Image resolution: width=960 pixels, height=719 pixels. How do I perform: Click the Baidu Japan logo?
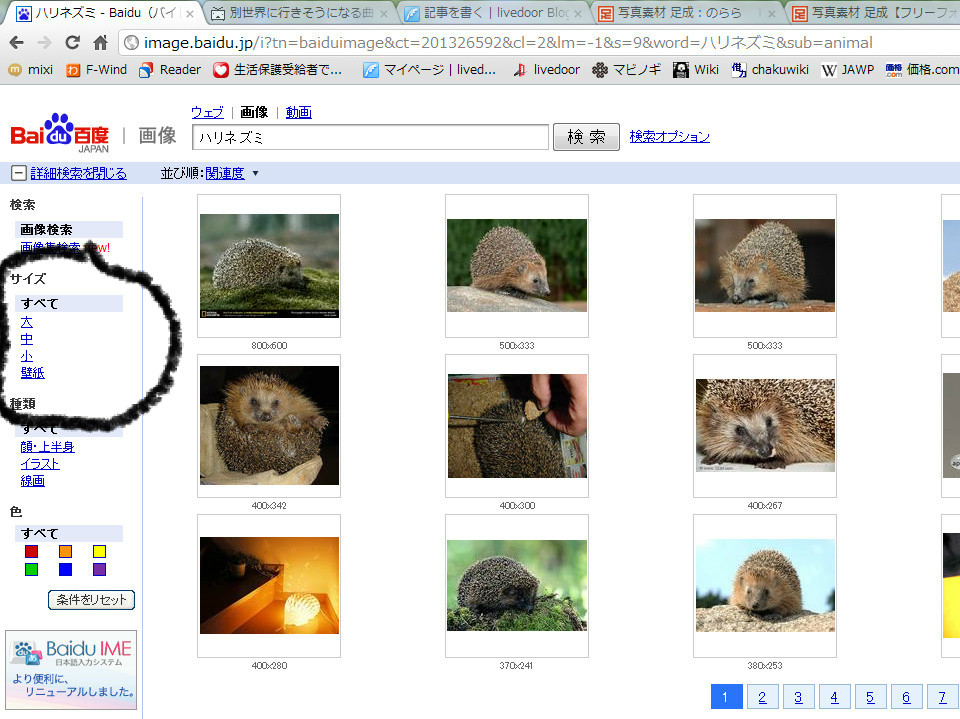(x=59, y=133)
